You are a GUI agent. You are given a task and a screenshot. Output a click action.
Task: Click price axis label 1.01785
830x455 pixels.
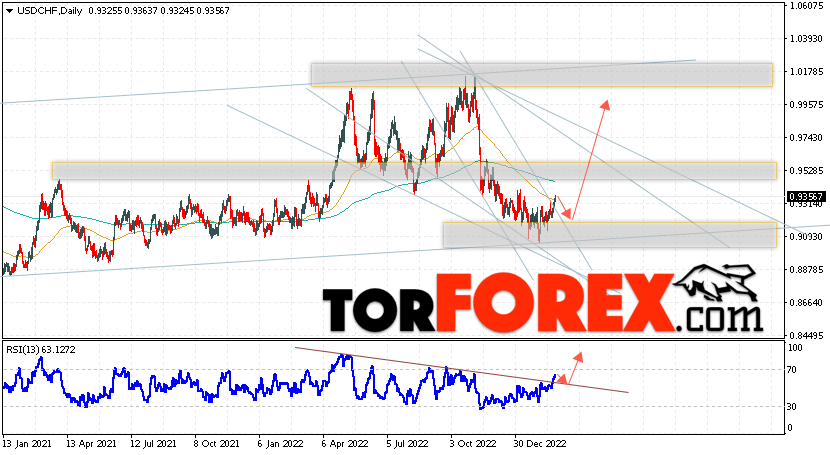click(x=807, y=71)
